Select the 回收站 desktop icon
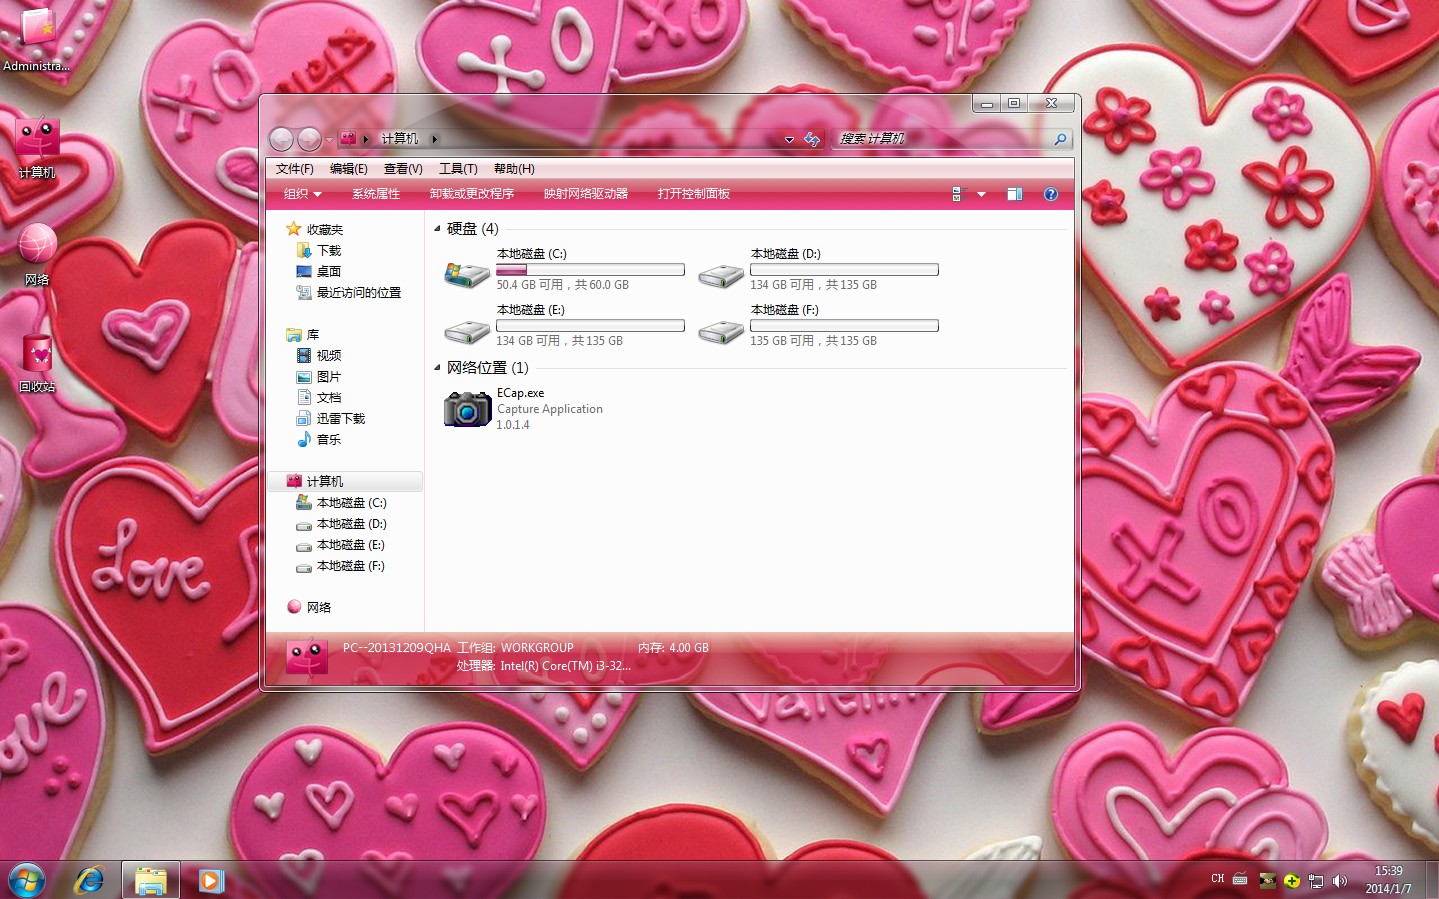Image resolution: width=1439 pixels, height=899 pixels. click(37, 362)
